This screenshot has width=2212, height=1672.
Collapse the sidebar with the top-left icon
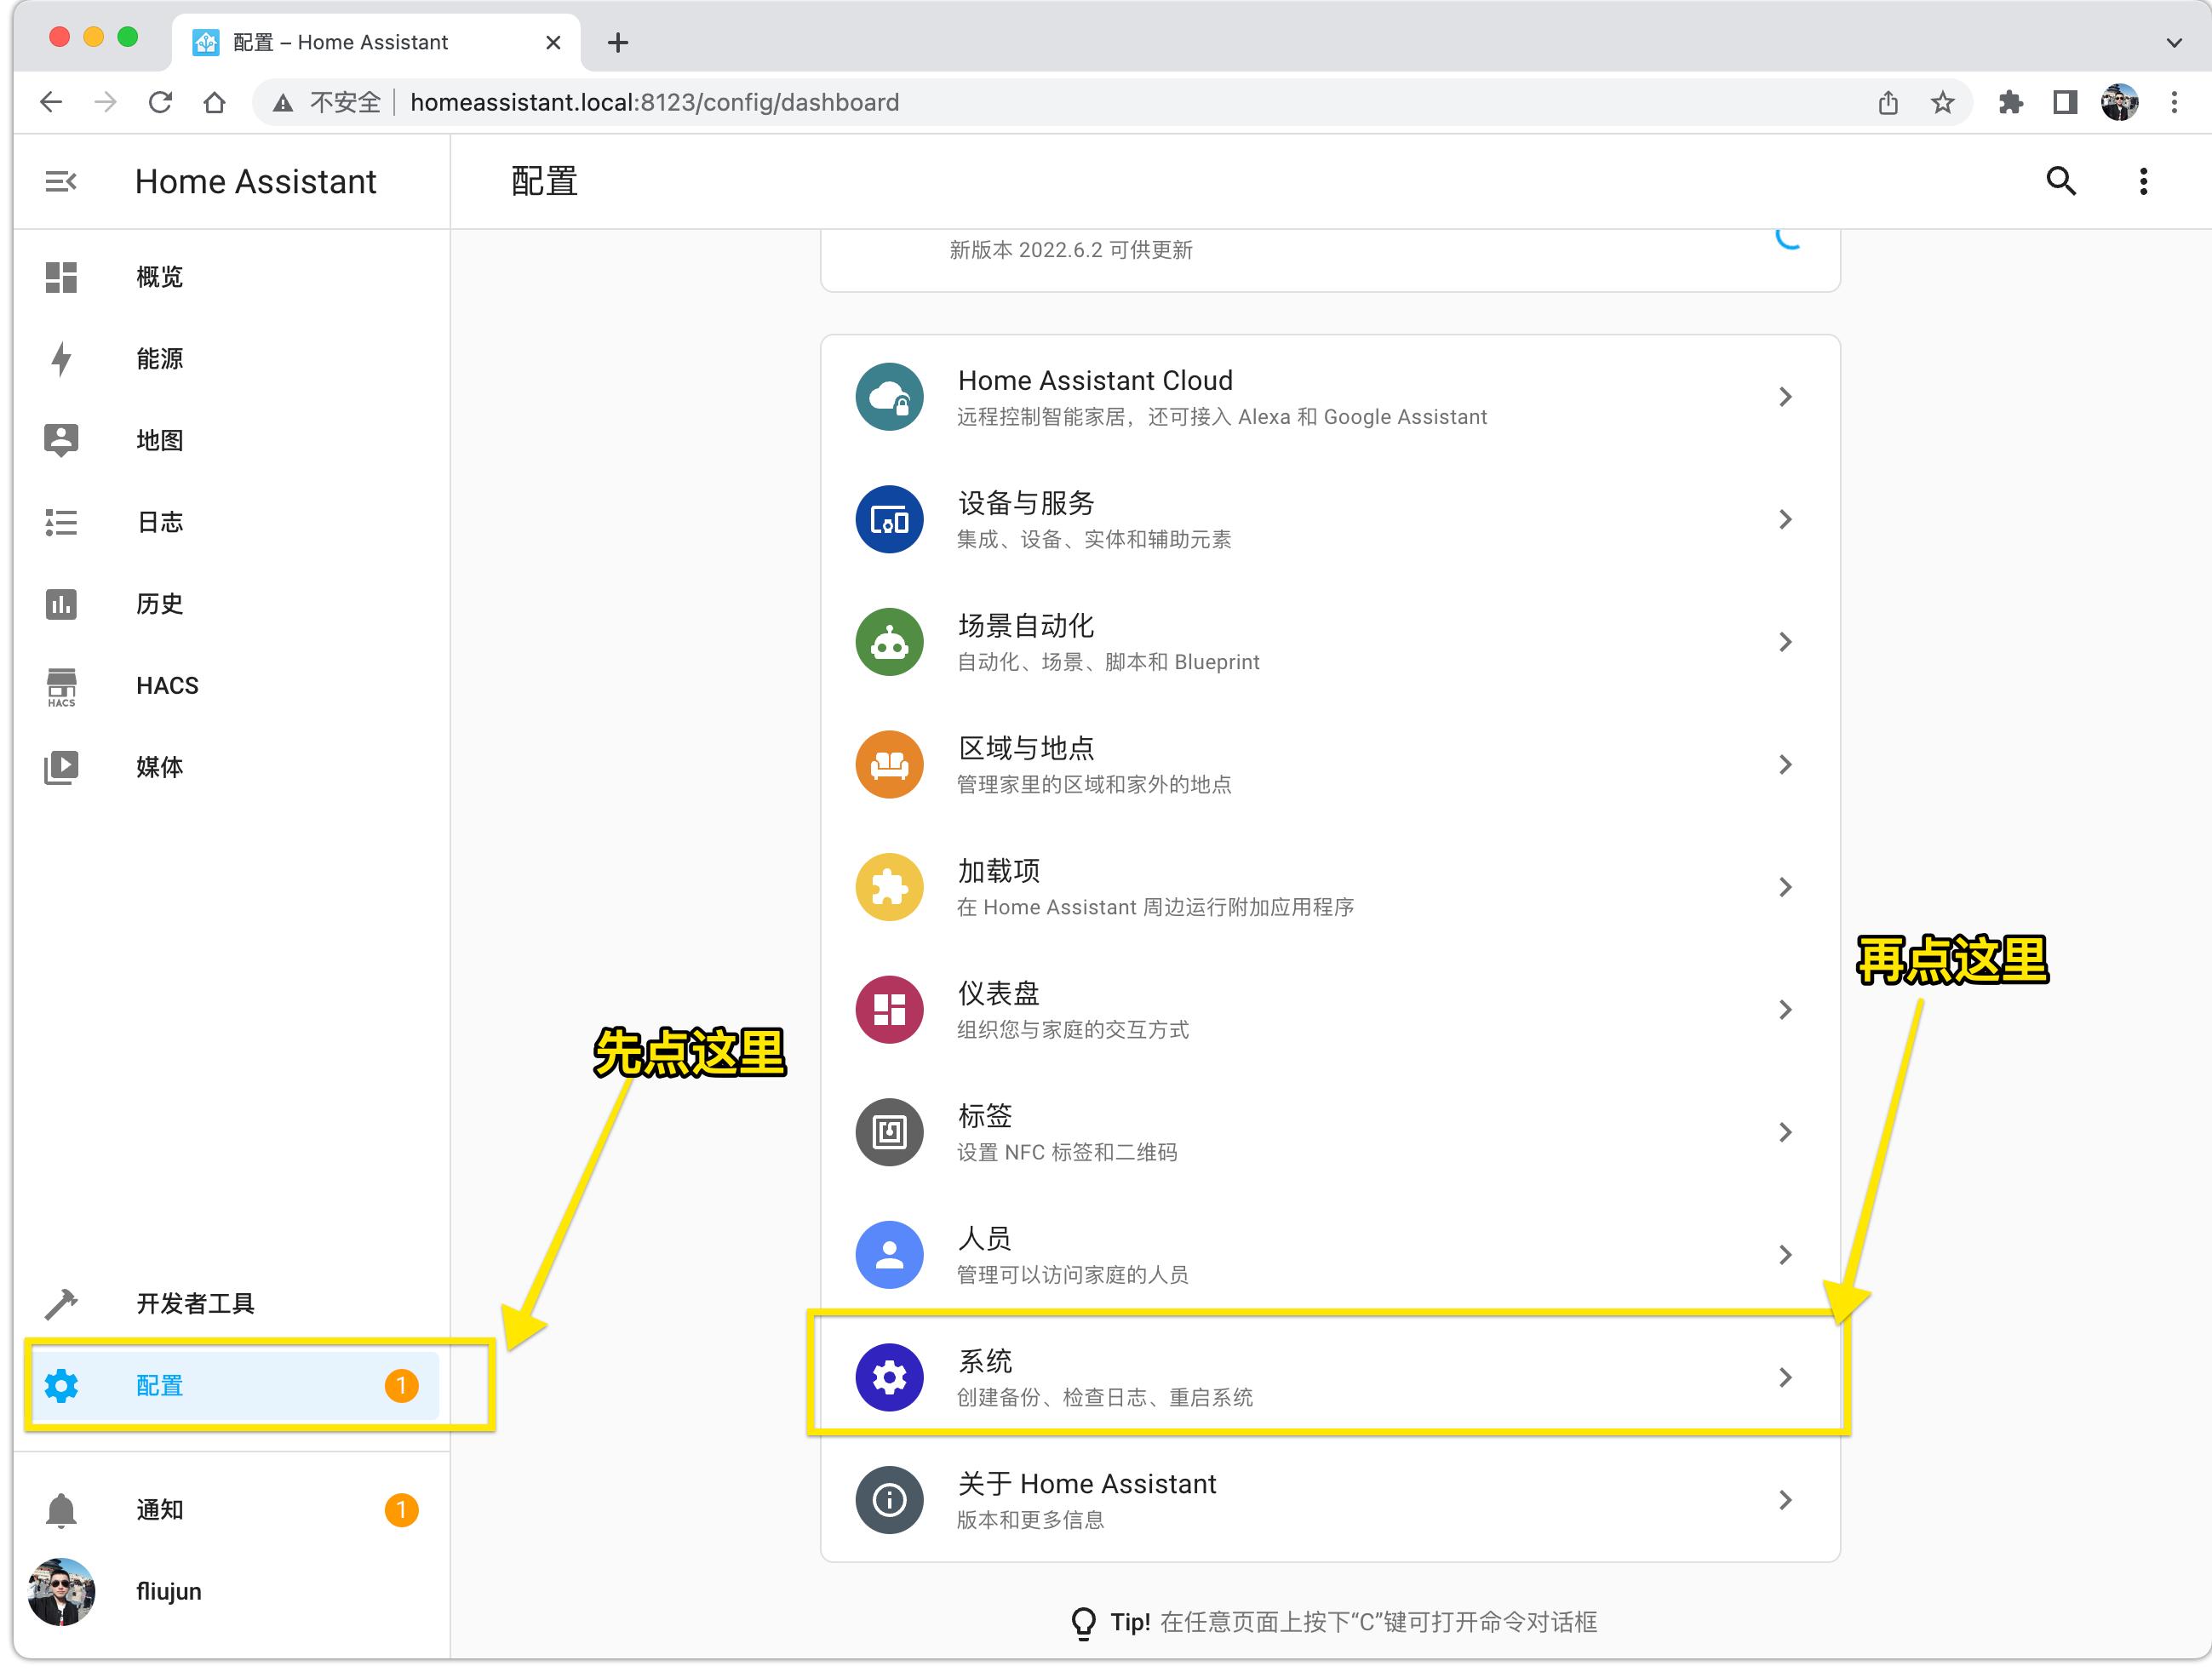(x=61, y=181)
